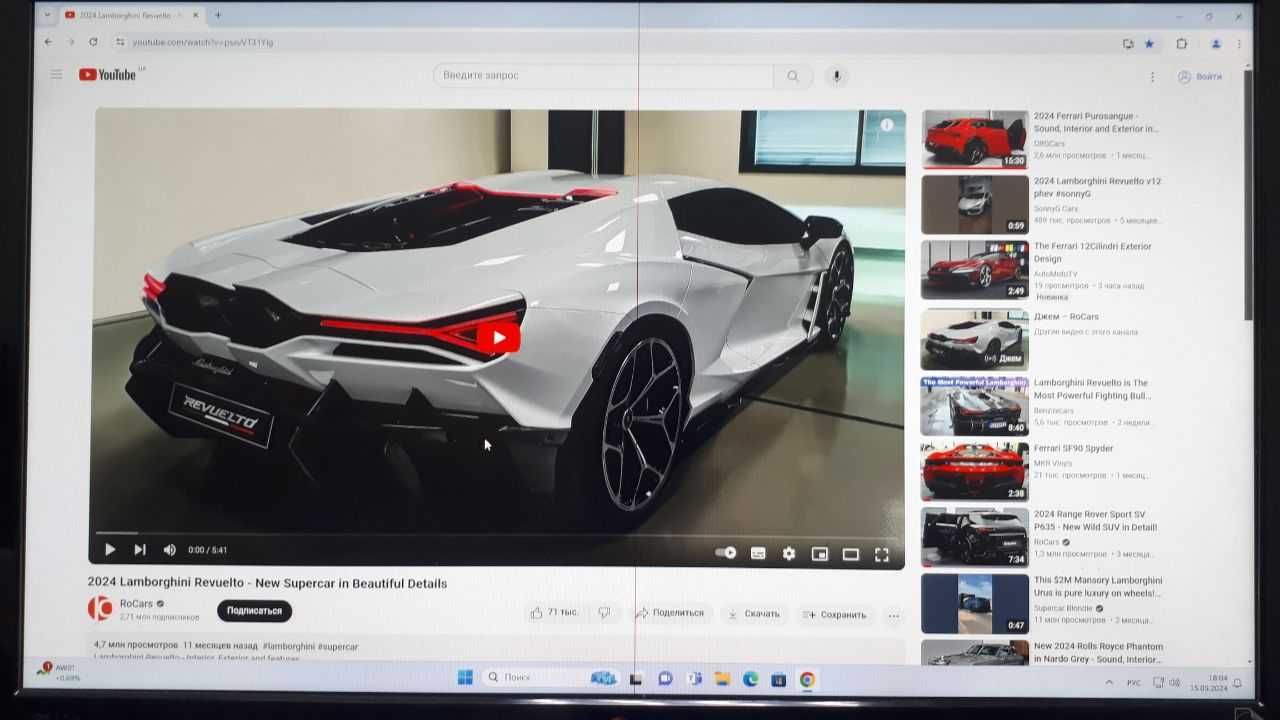
Task: Open the RoCars channel name link
Action: click(x=136, y=604)
